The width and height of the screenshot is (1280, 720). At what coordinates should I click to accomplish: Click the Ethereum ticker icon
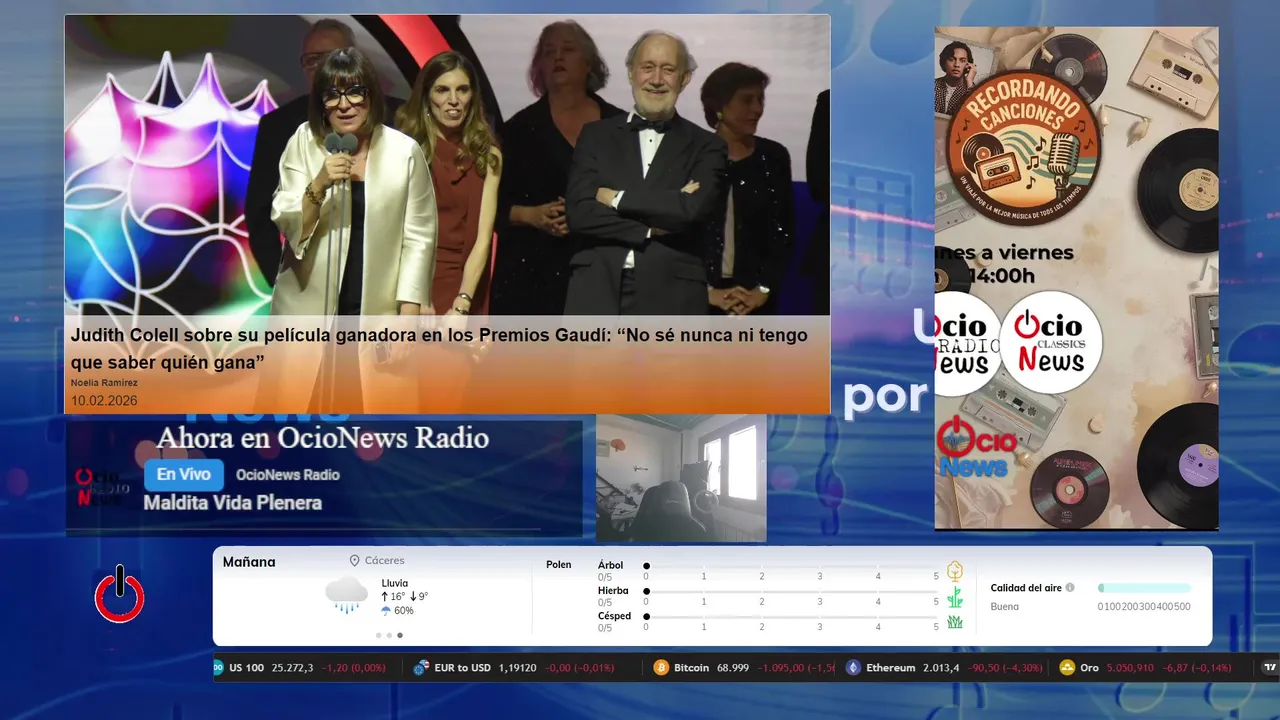click(853, 668)
